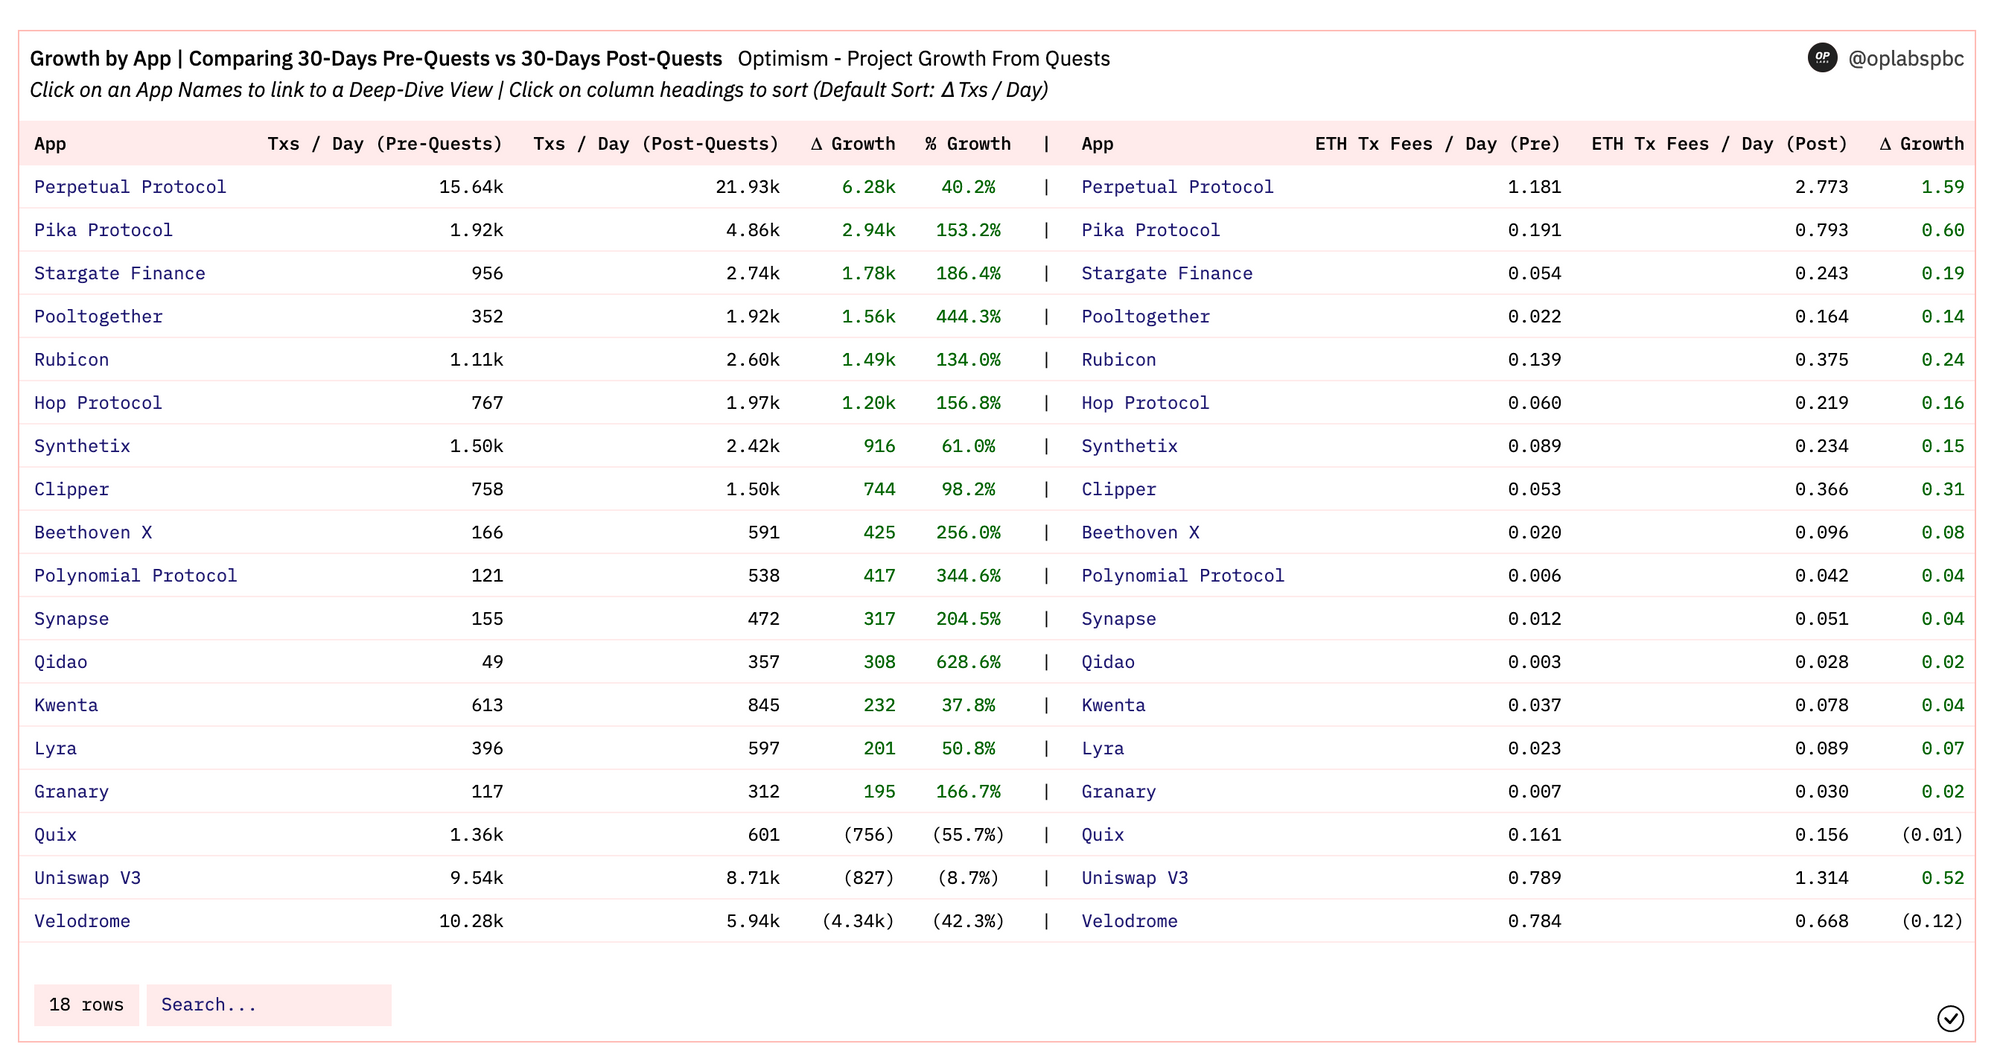The height and width of the screenshot is (1059, 2000).
Task: Open the @oplabspbc profile link
Action: [x=1906, y=59]
